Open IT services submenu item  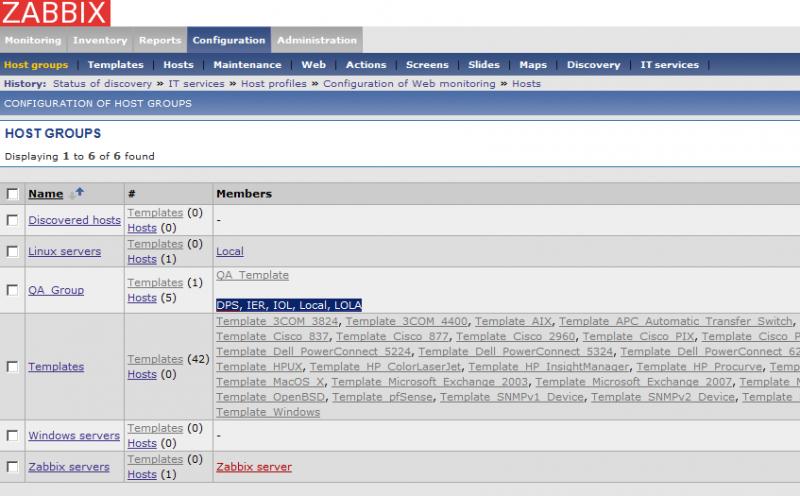point(669,65)
